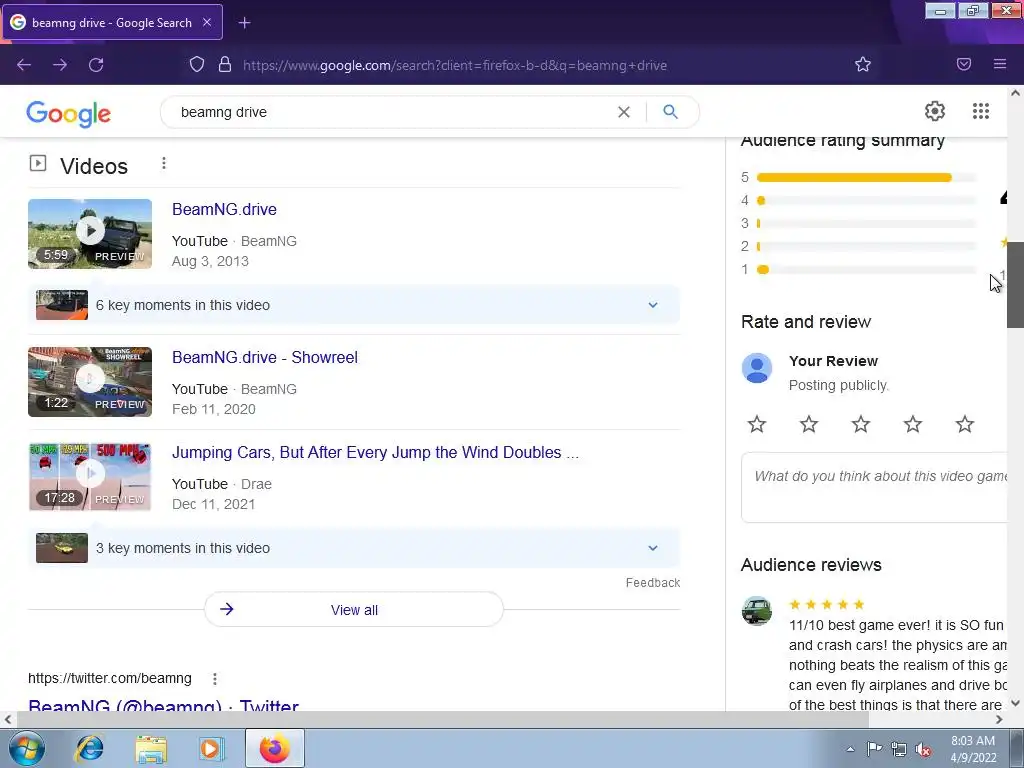Click the 1-star rating bar

click(x=866, y=269)
